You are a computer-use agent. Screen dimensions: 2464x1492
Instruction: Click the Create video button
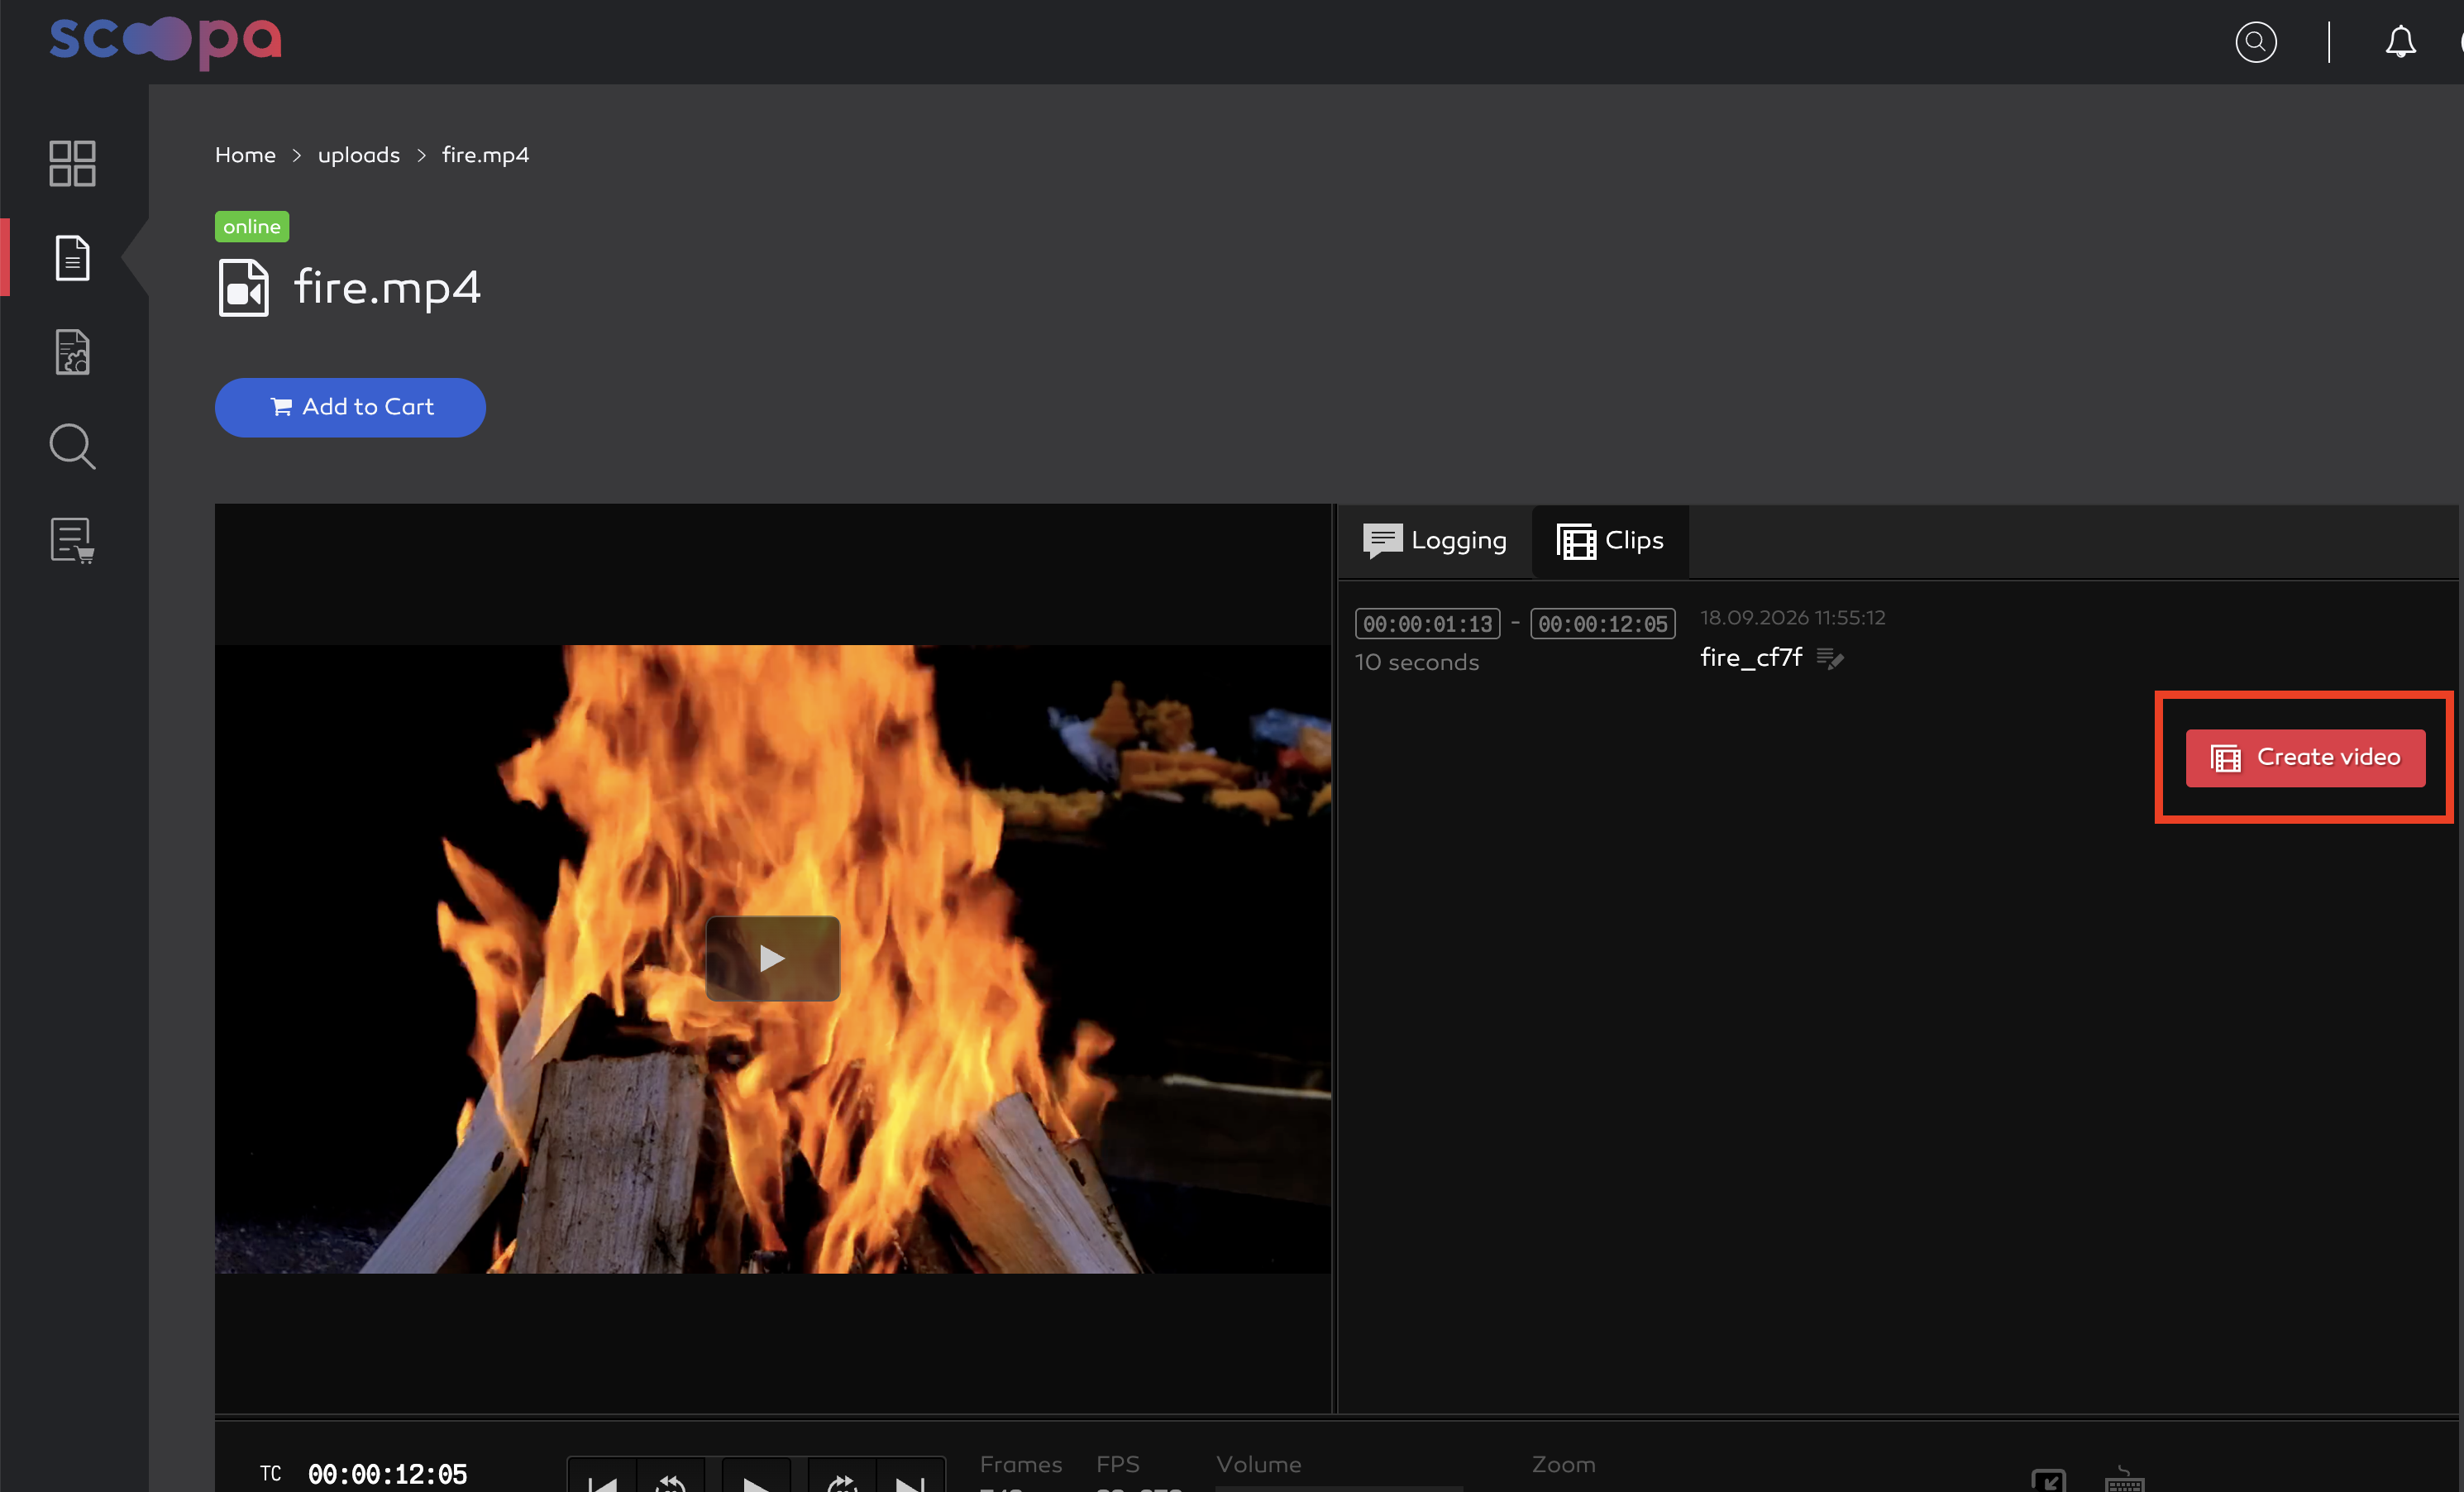pyautogui.click(x=2305, y=758)
